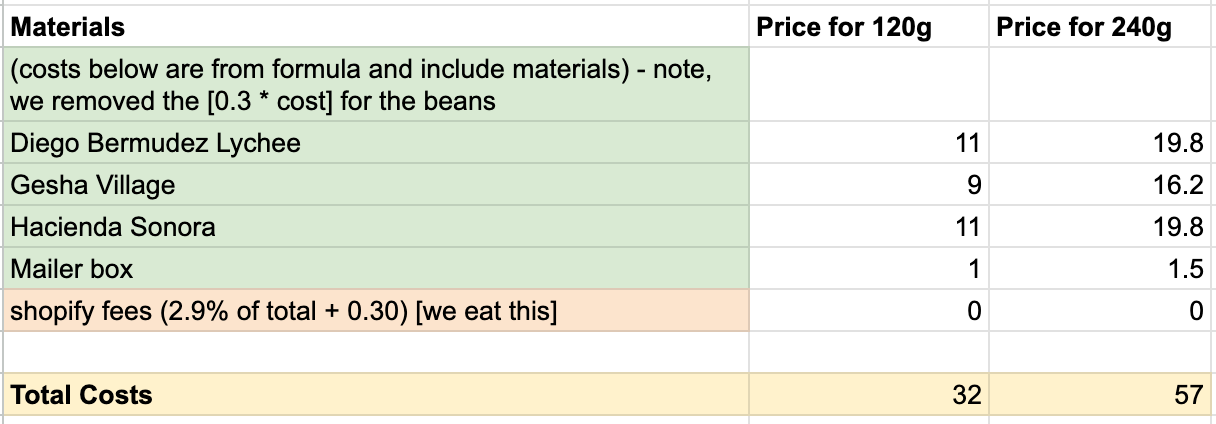The width and height of the screenshot is (1216, 424).
Task: Select the Mailer box cell
Action: click(x=377, y=269)
